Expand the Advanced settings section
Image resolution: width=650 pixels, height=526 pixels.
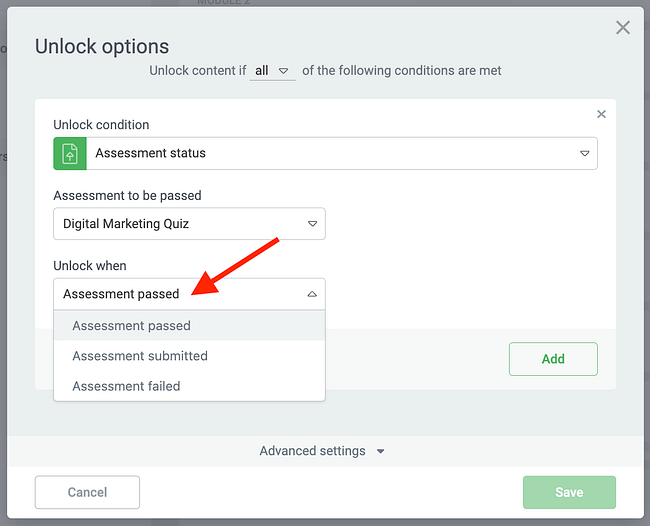click(x=313, y=451)
